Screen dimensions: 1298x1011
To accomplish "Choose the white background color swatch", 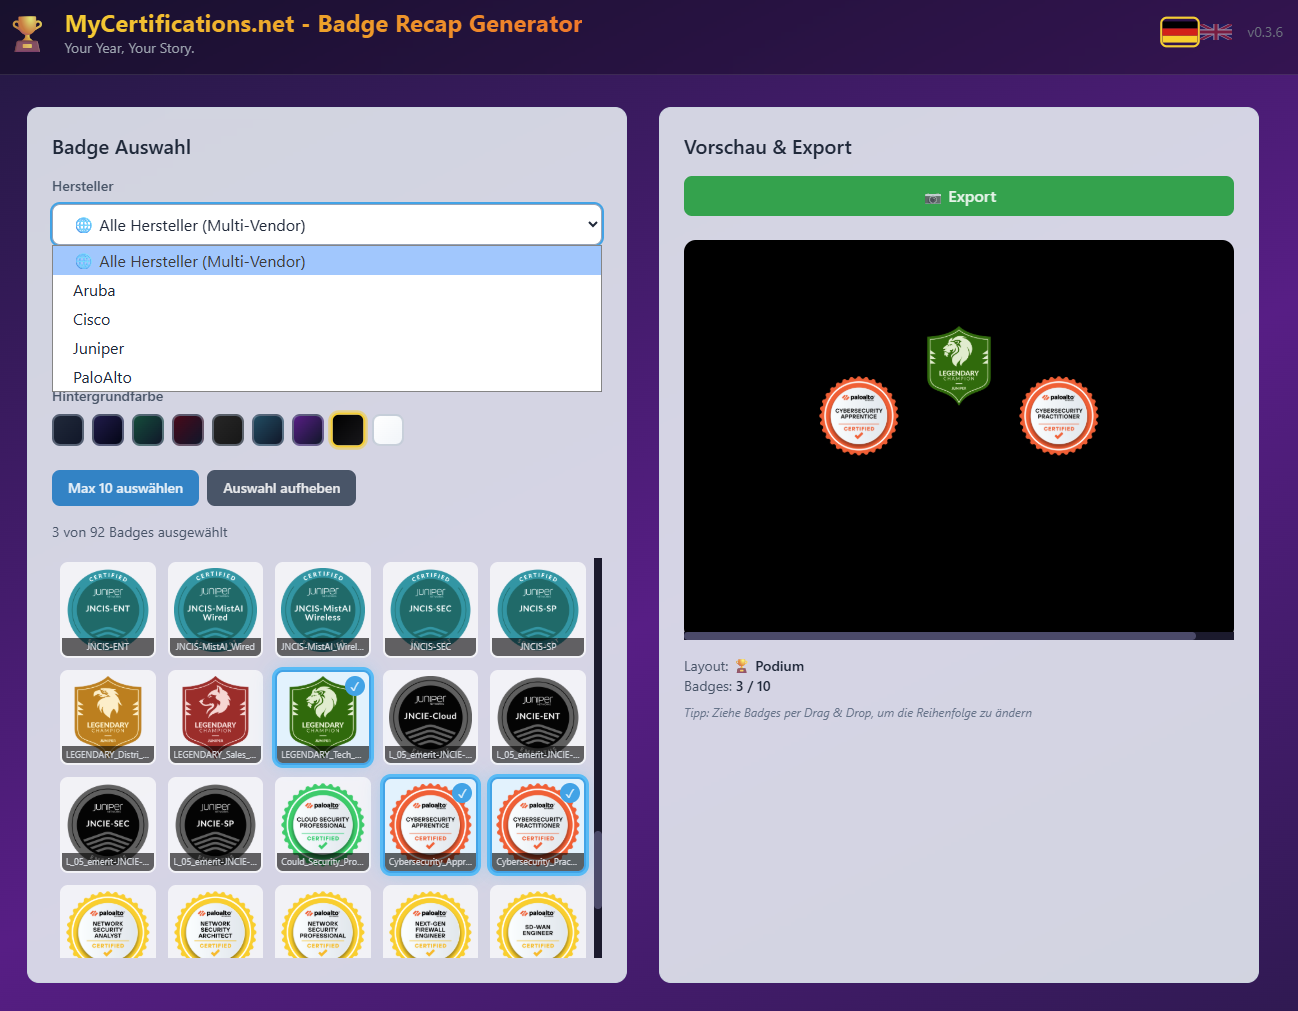I will [x=388, y=430].
